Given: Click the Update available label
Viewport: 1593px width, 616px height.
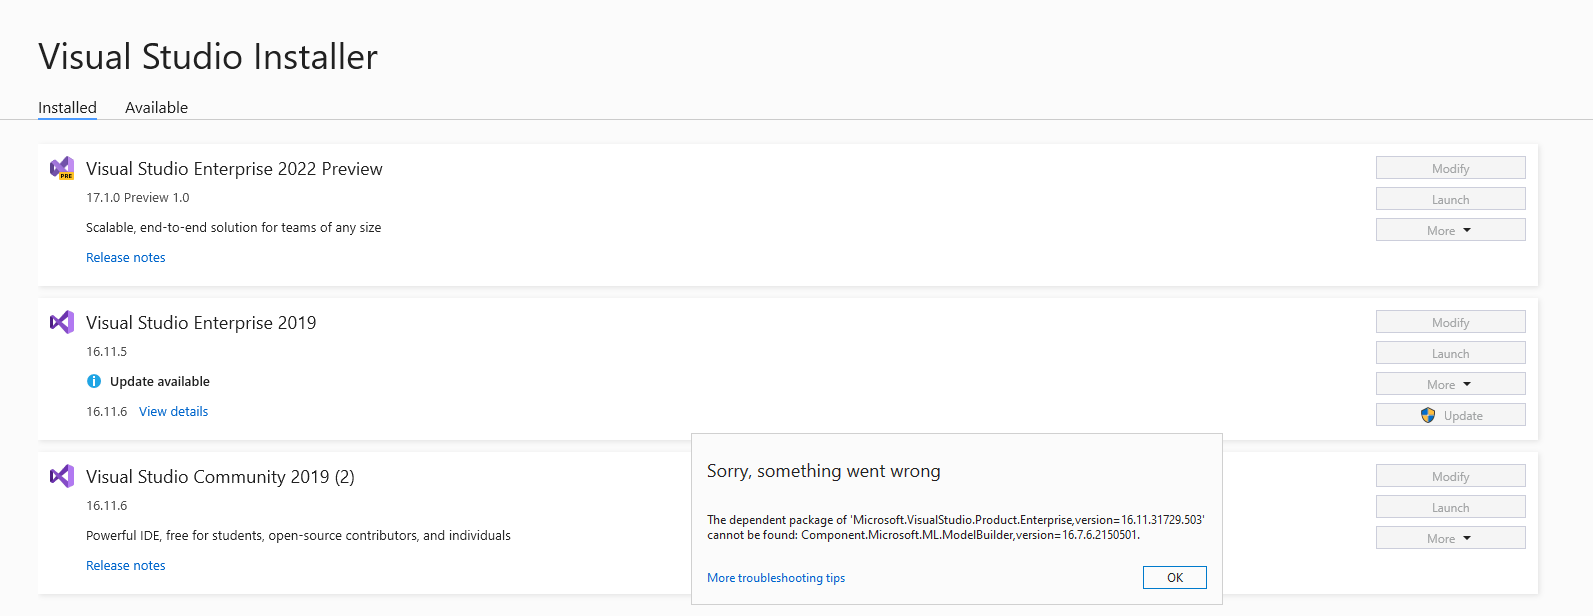Looking at the screenshot, I should click(160, 381).
